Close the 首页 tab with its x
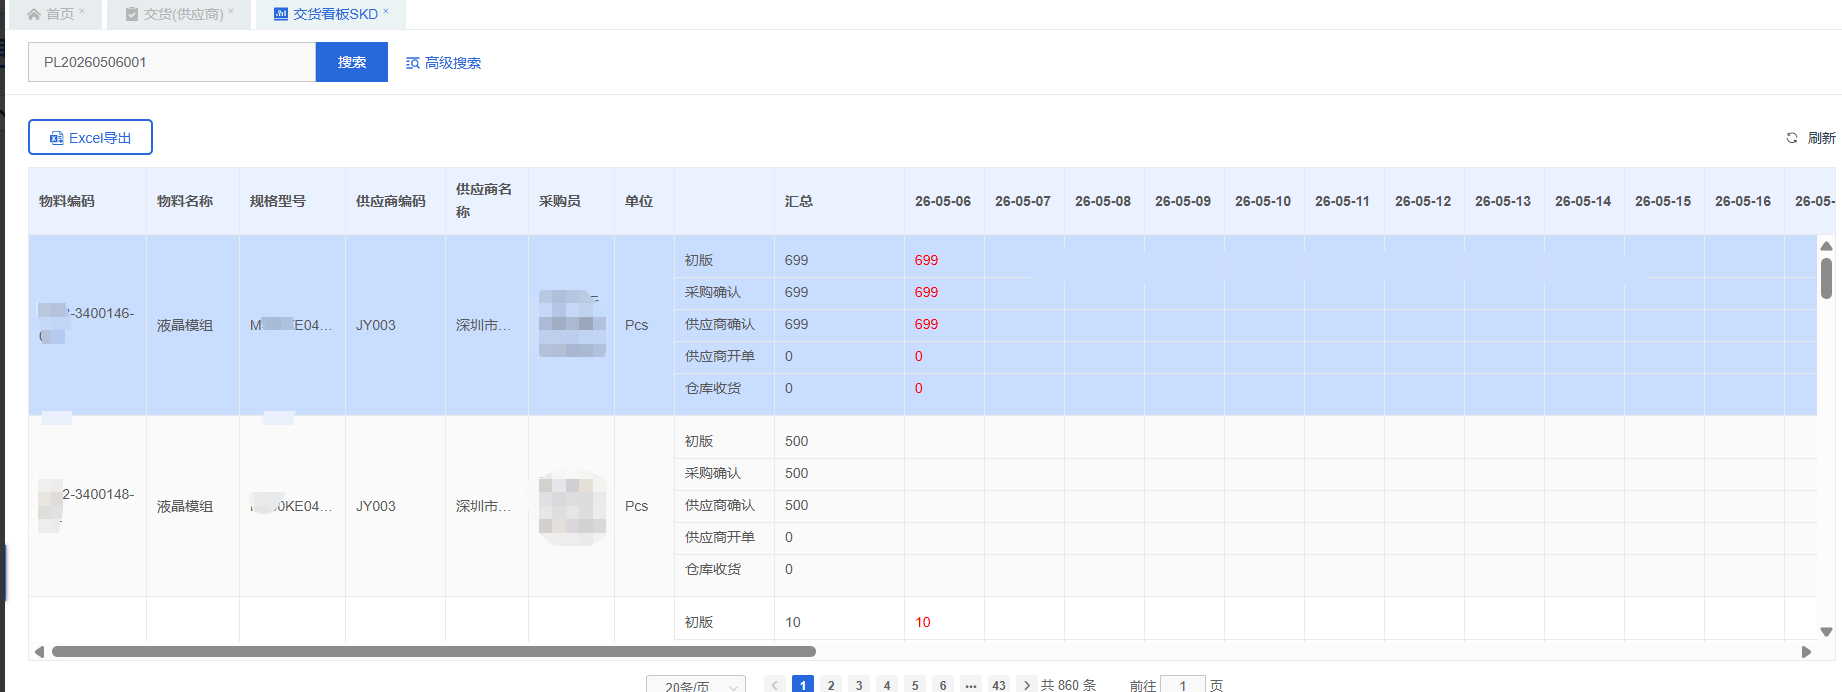The image size is (1842, 692). pyautogui.click(x=82, y=12)
